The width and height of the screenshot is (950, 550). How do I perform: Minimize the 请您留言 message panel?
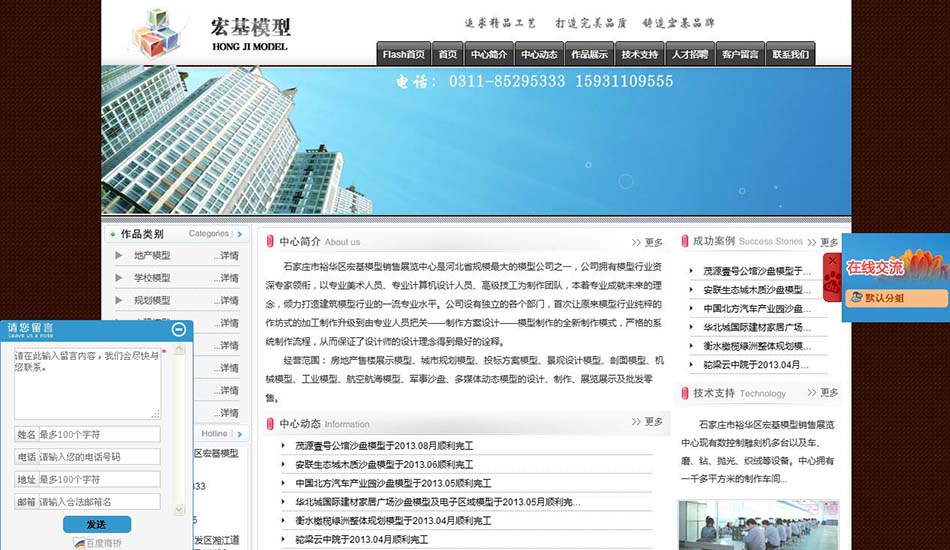pyautogui.click(x=179, y=329)
